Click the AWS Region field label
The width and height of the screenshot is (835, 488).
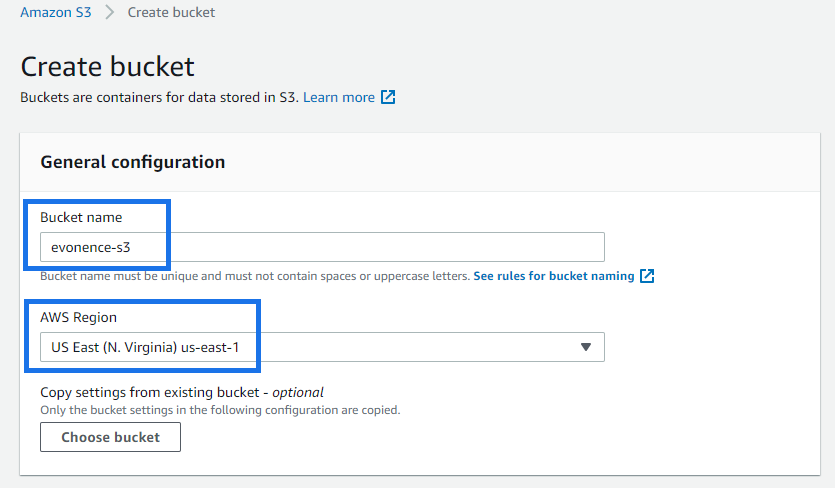[x=78, y=318]
